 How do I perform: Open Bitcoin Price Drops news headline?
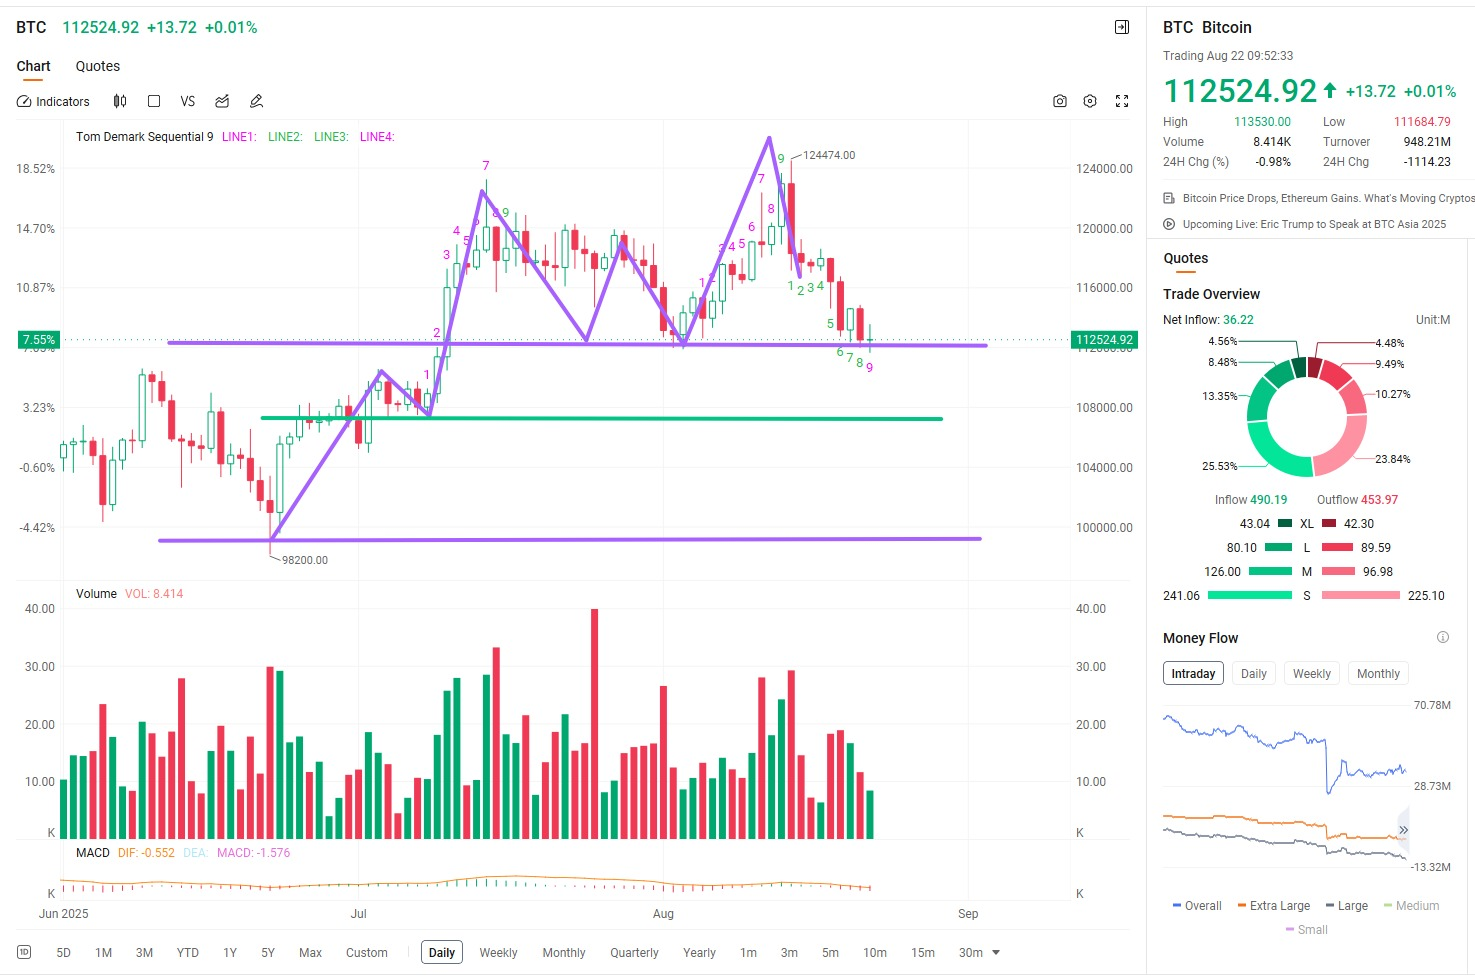pos(1328,198)
